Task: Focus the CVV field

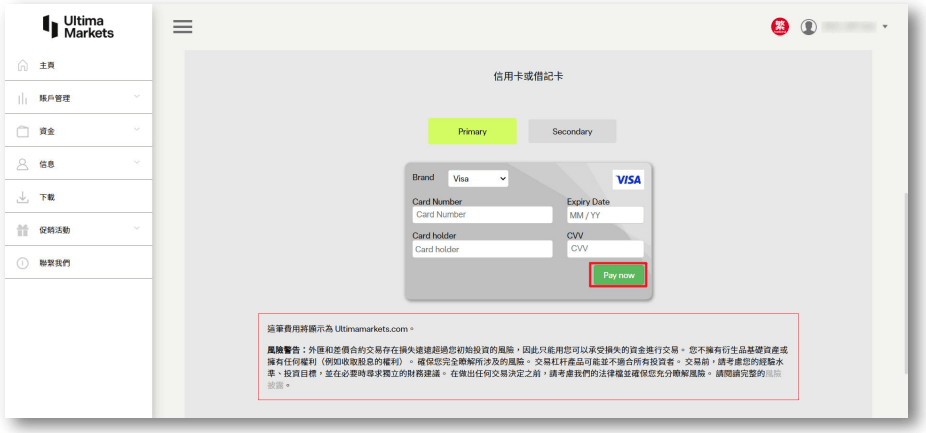Action: [605, 249]
